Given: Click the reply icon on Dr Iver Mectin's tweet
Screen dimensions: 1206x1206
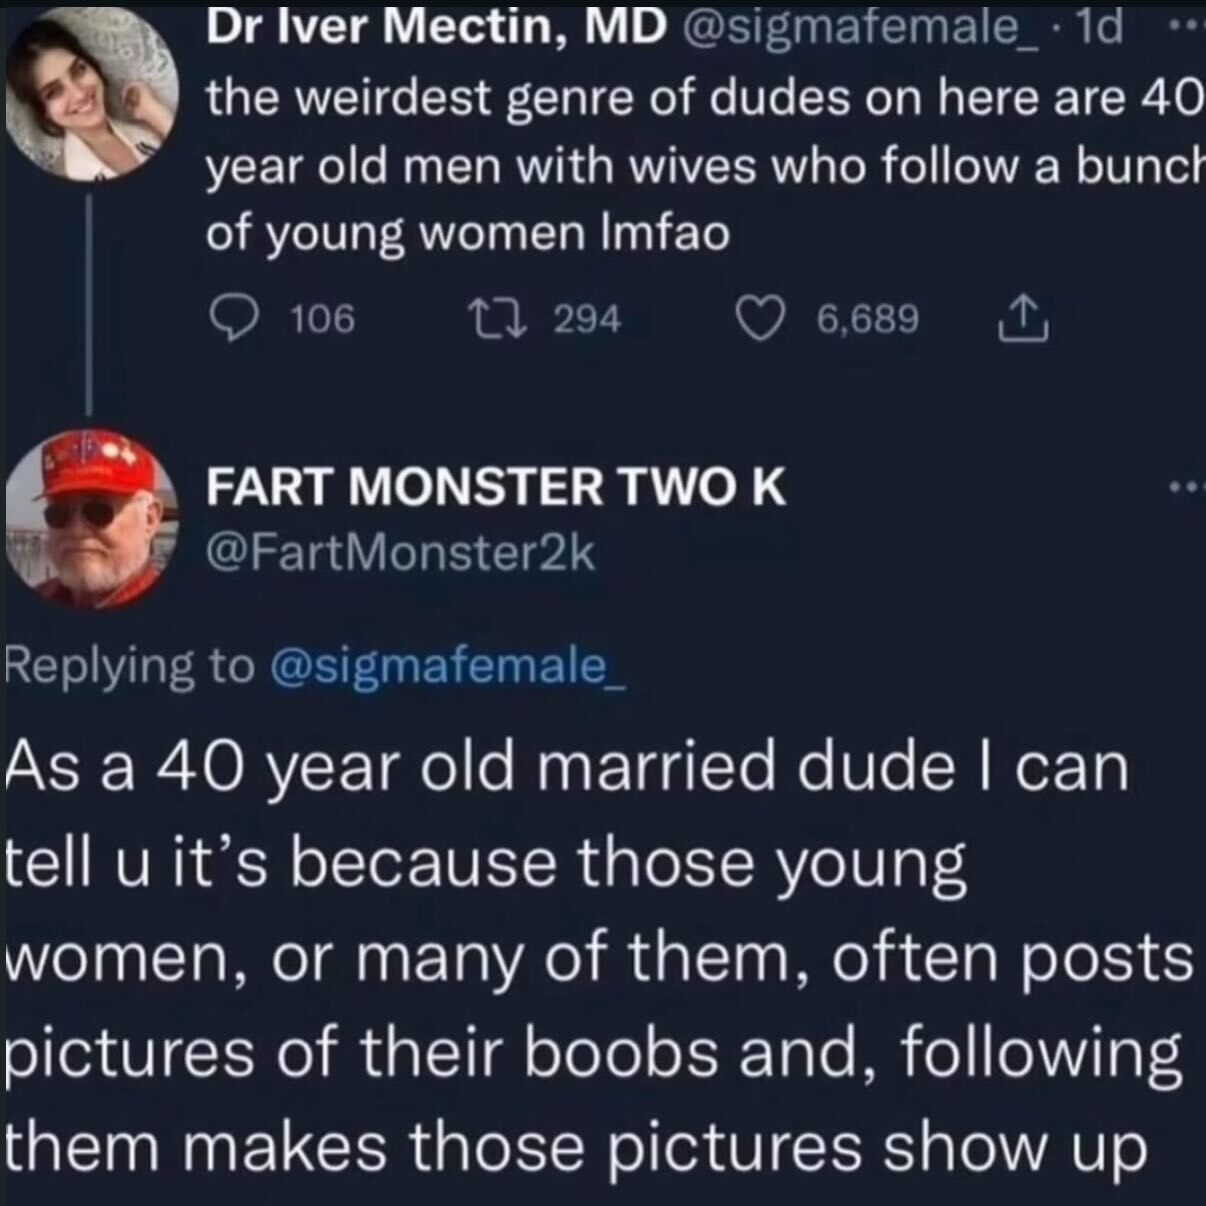Looking at the screenshot, I should [x=236, y=318].
